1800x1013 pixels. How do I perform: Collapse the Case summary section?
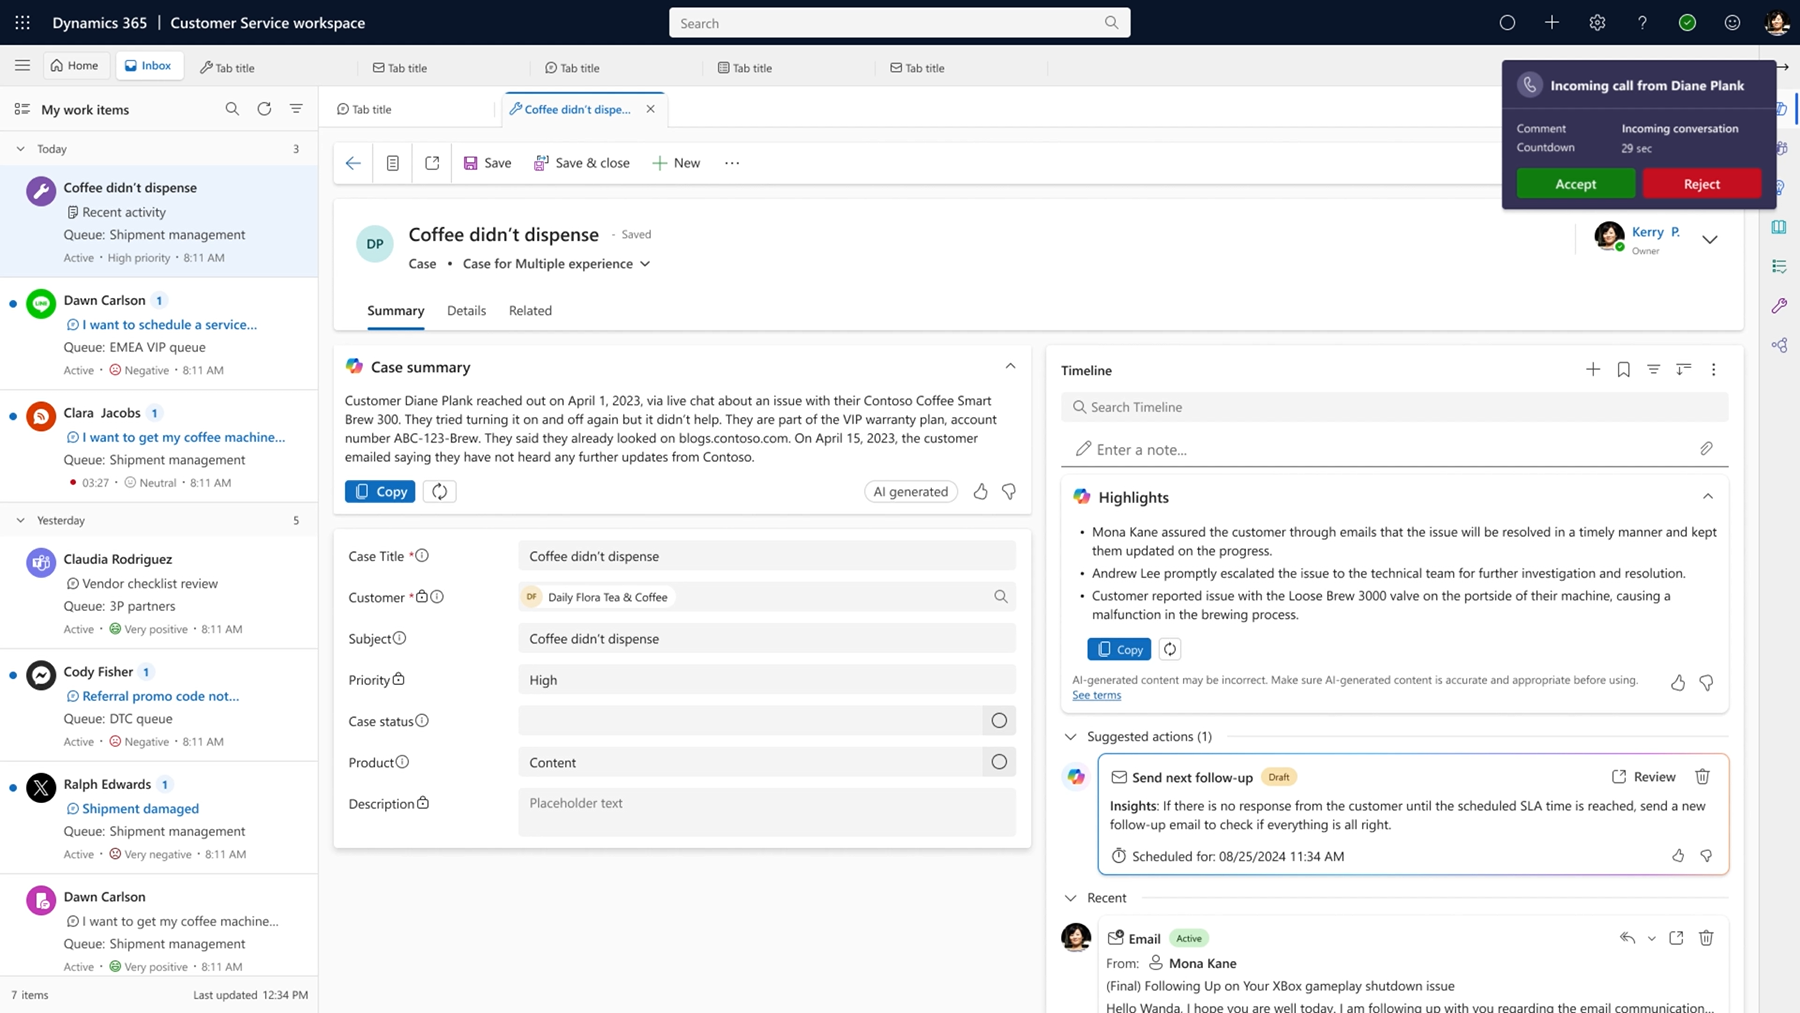[1010, 366]
